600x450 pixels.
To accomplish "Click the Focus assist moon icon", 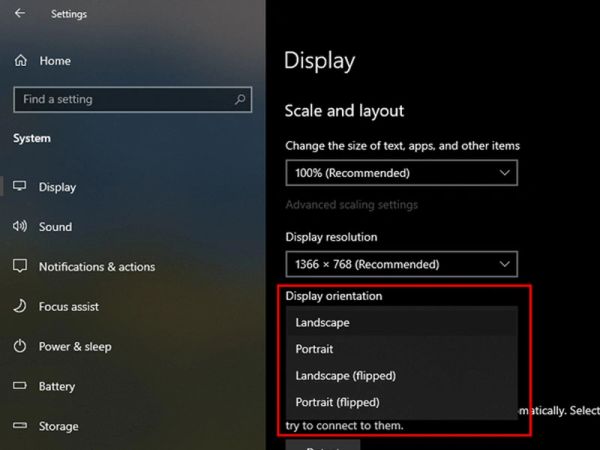I will (20, 307).
